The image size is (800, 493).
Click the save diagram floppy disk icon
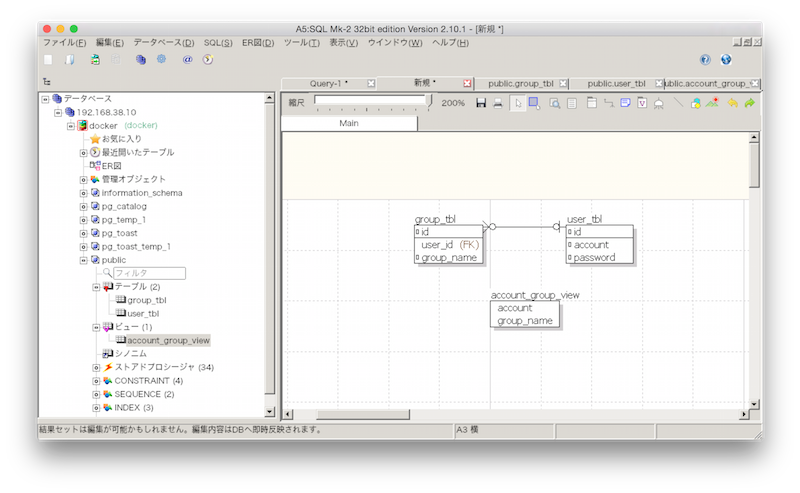tap(481, 103)
